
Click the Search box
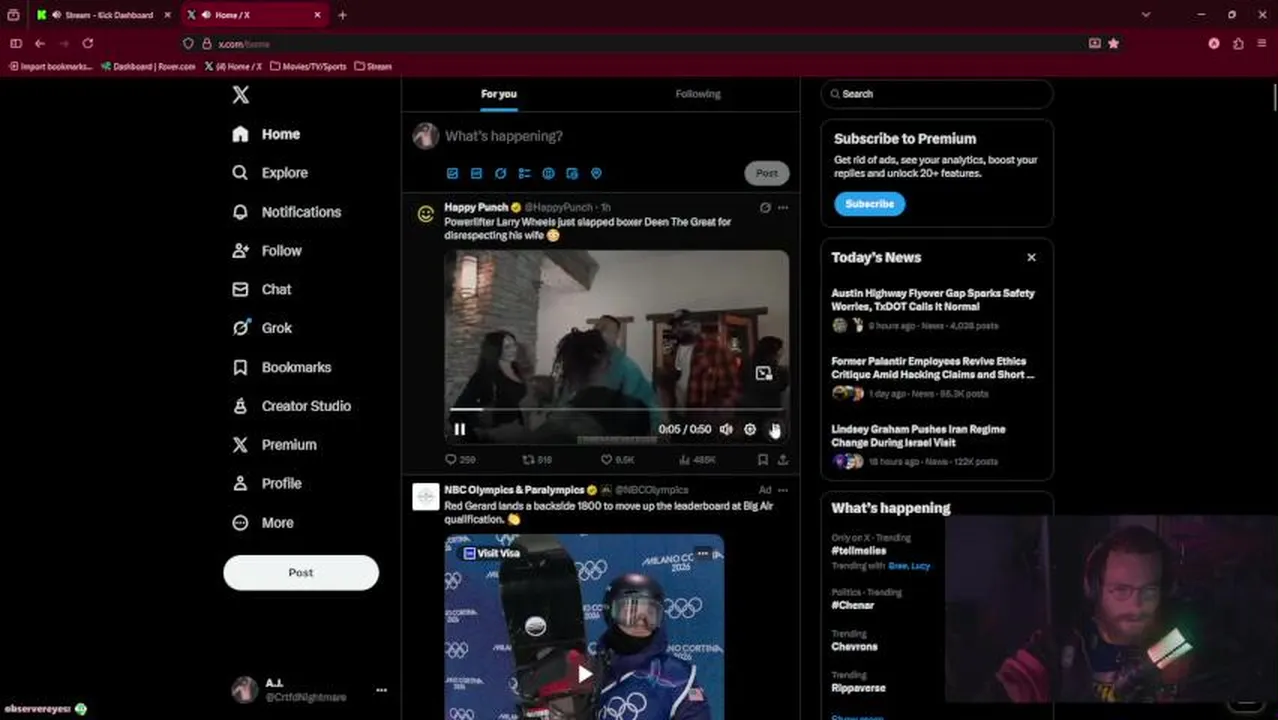pyautogui.click(x=937, y=94)
